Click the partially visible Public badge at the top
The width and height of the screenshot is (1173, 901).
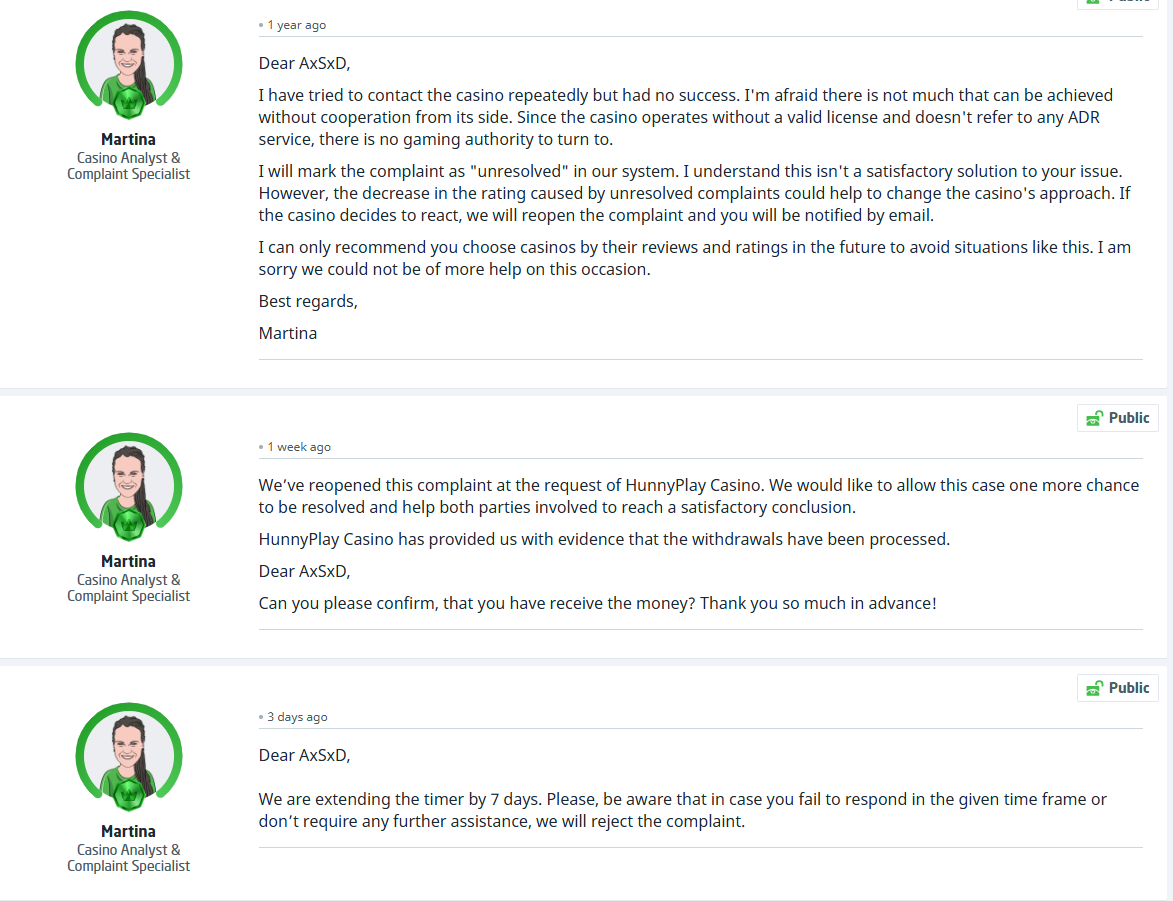click(1118, 4)
